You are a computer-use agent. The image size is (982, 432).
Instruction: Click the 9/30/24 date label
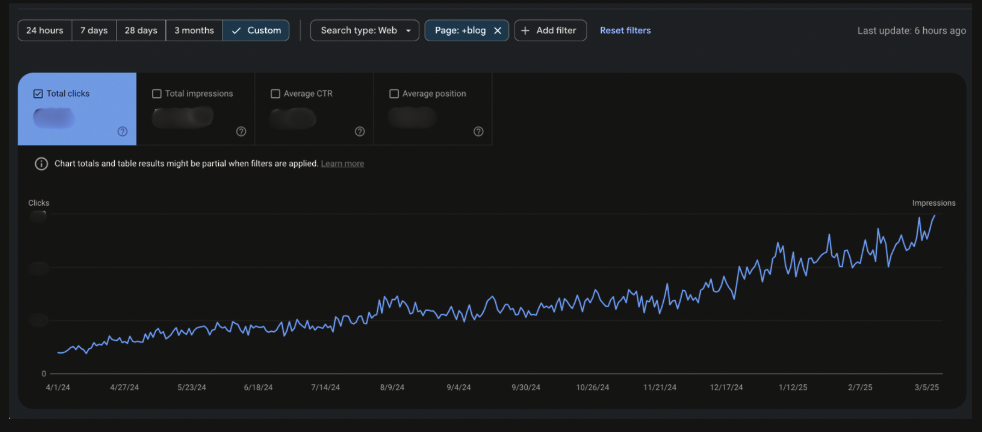coord(525,388)
